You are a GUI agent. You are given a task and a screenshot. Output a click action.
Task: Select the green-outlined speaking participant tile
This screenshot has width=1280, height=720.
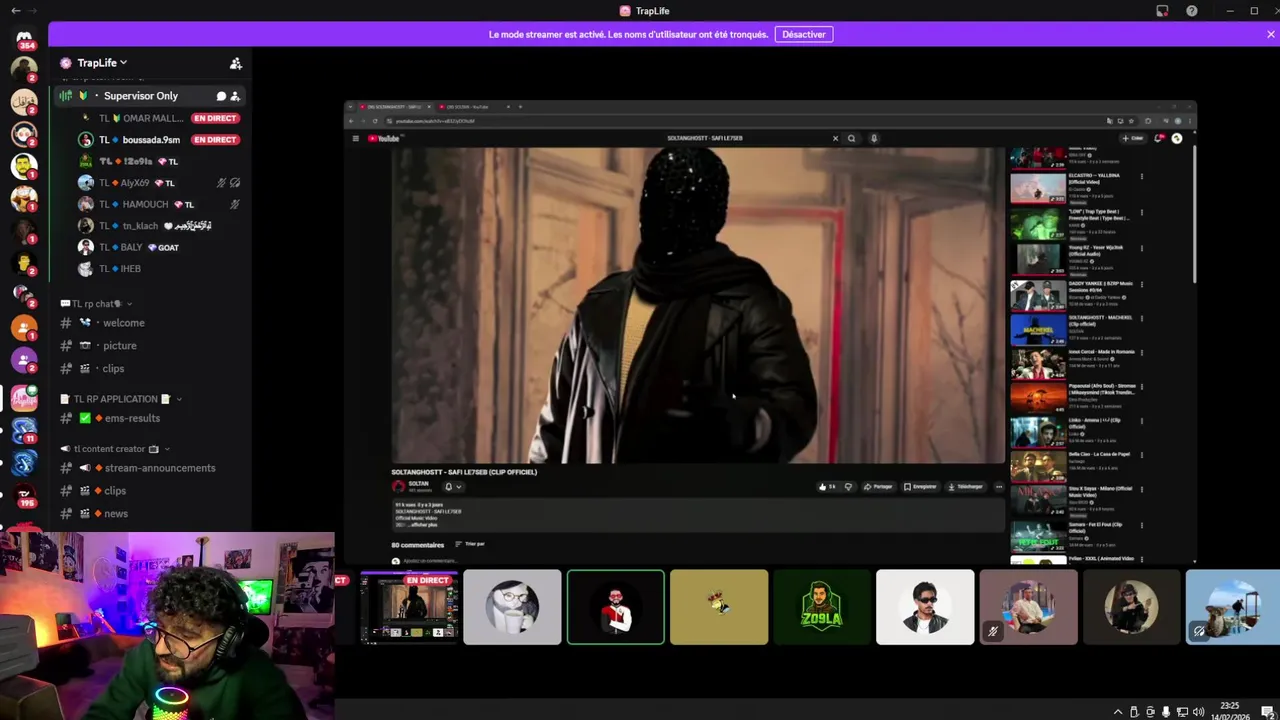pyautogui.click(x=616, y=607)
